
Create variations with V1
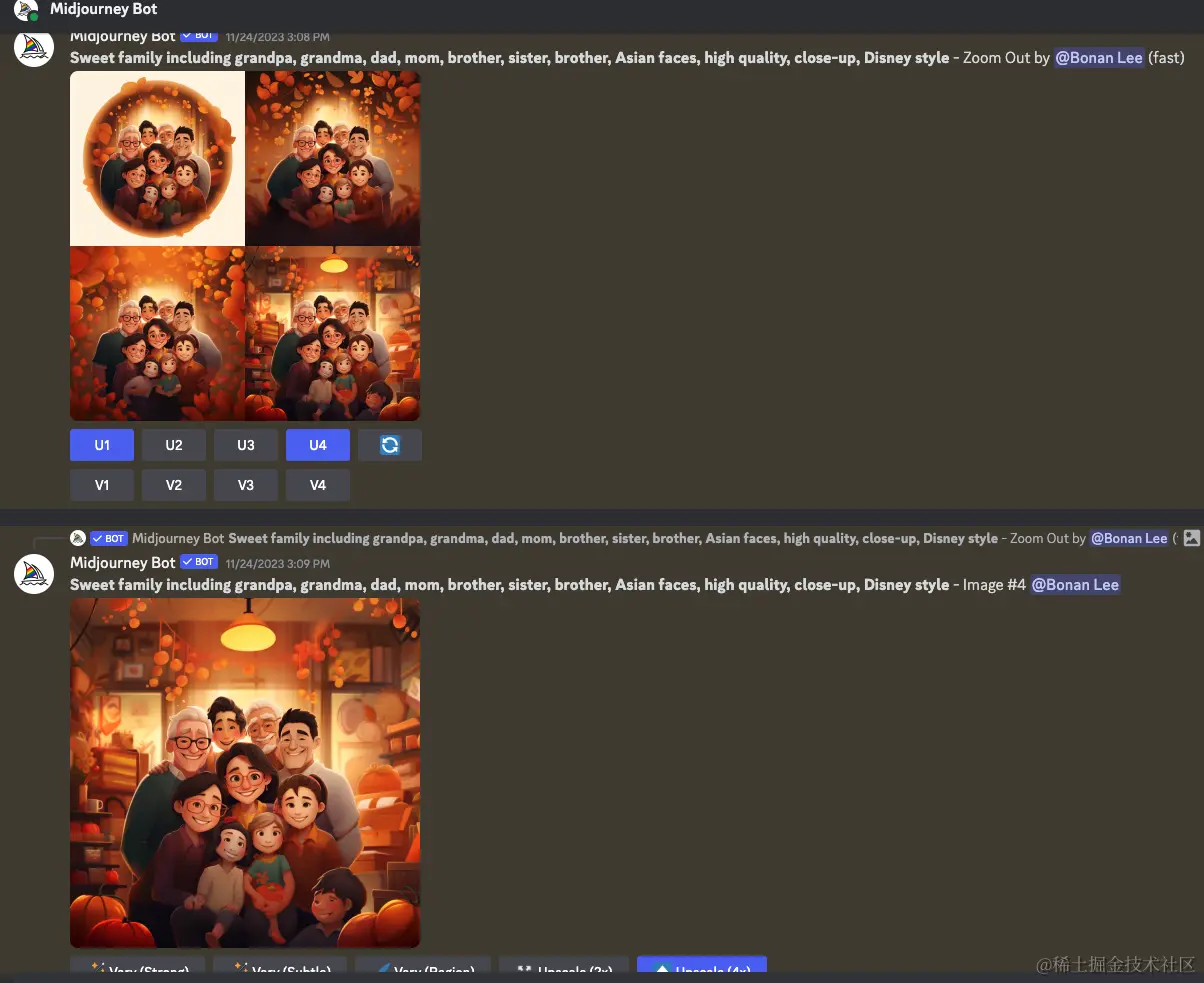point(102,485)
